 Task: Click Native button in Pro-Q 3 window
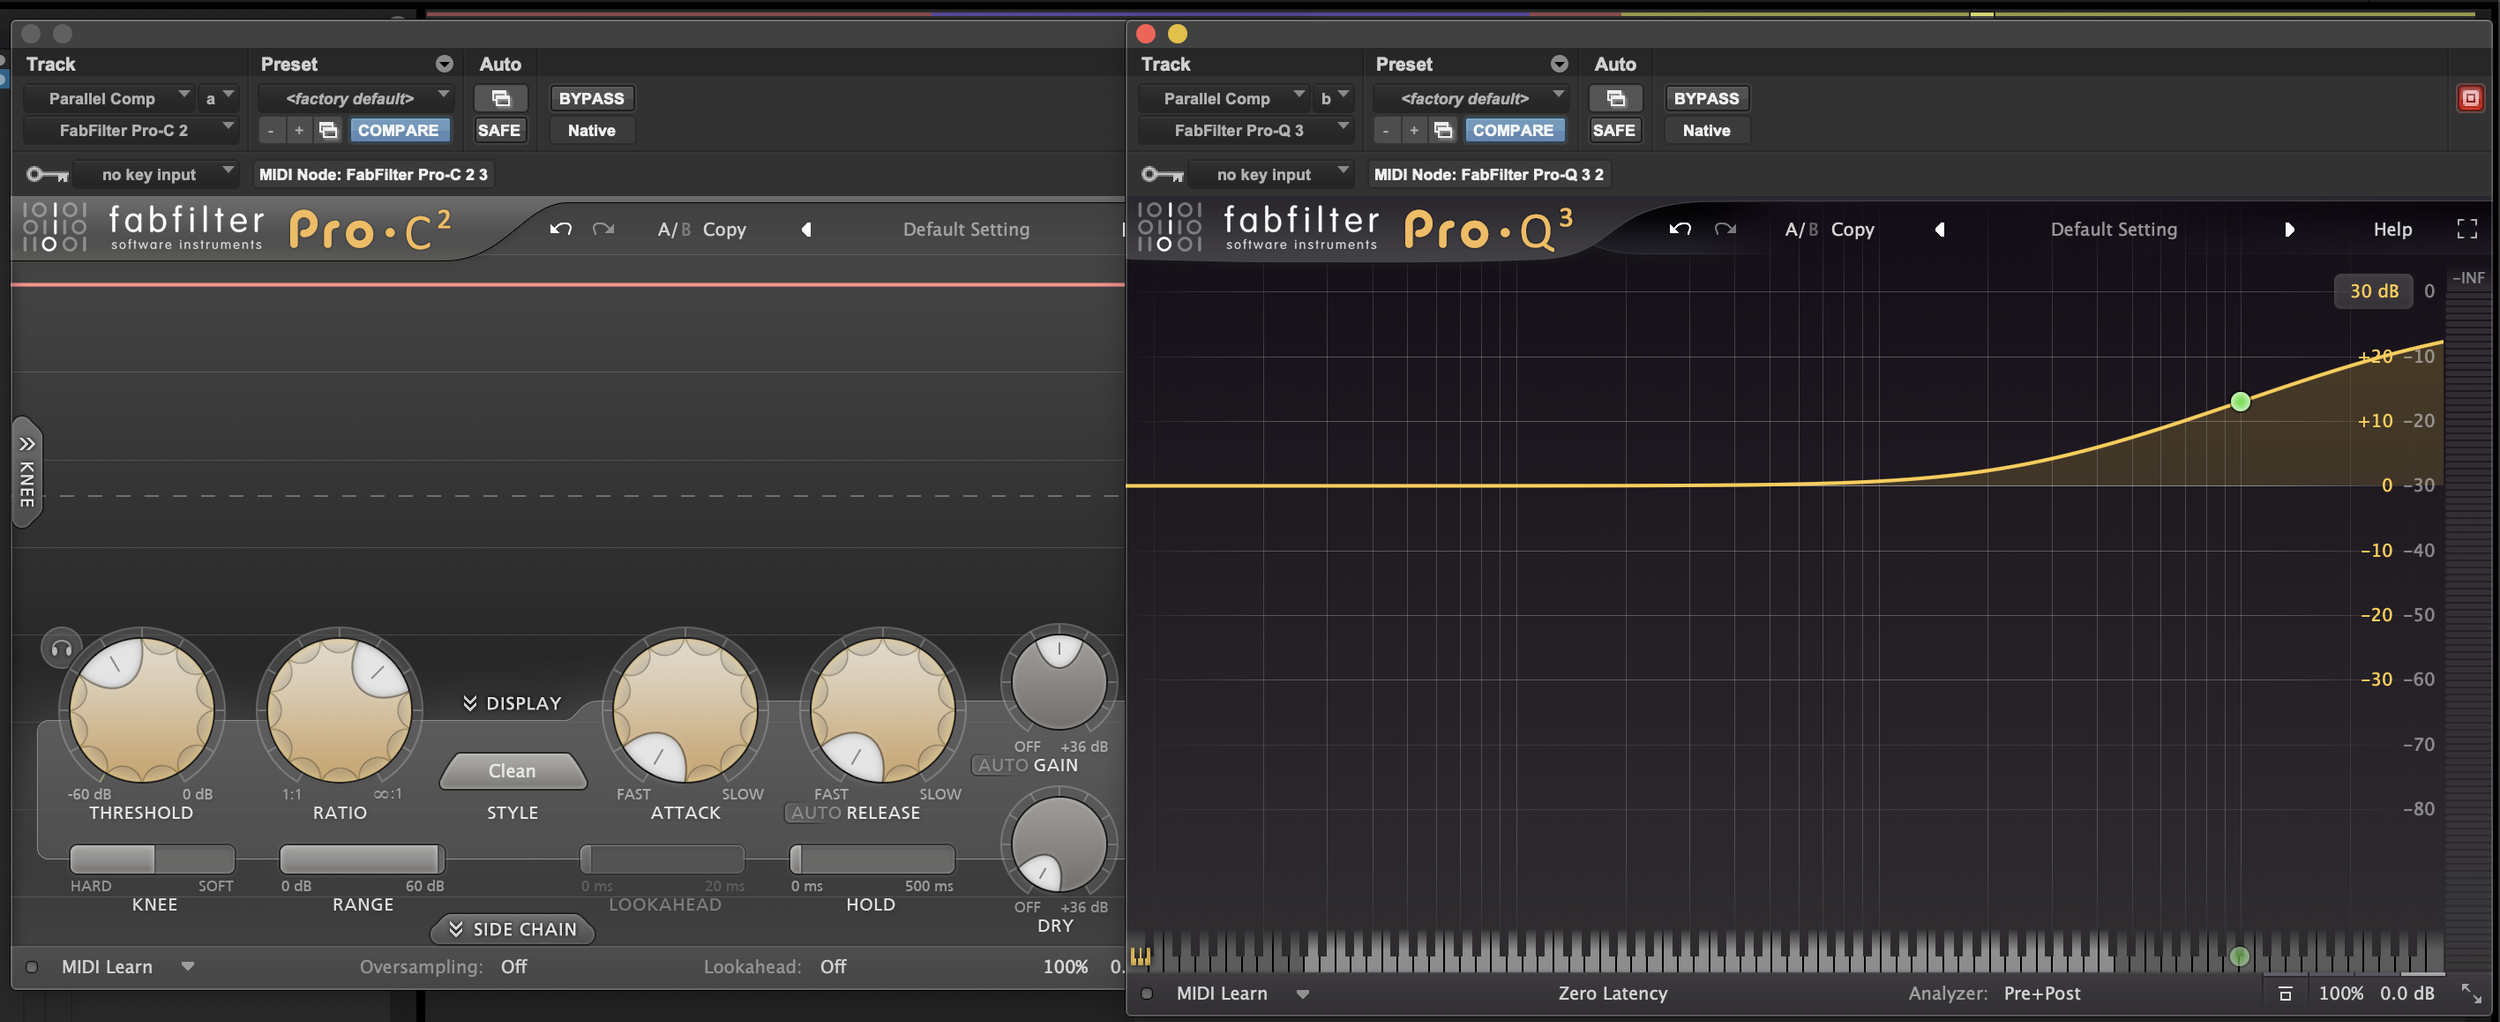(1706, 130)
